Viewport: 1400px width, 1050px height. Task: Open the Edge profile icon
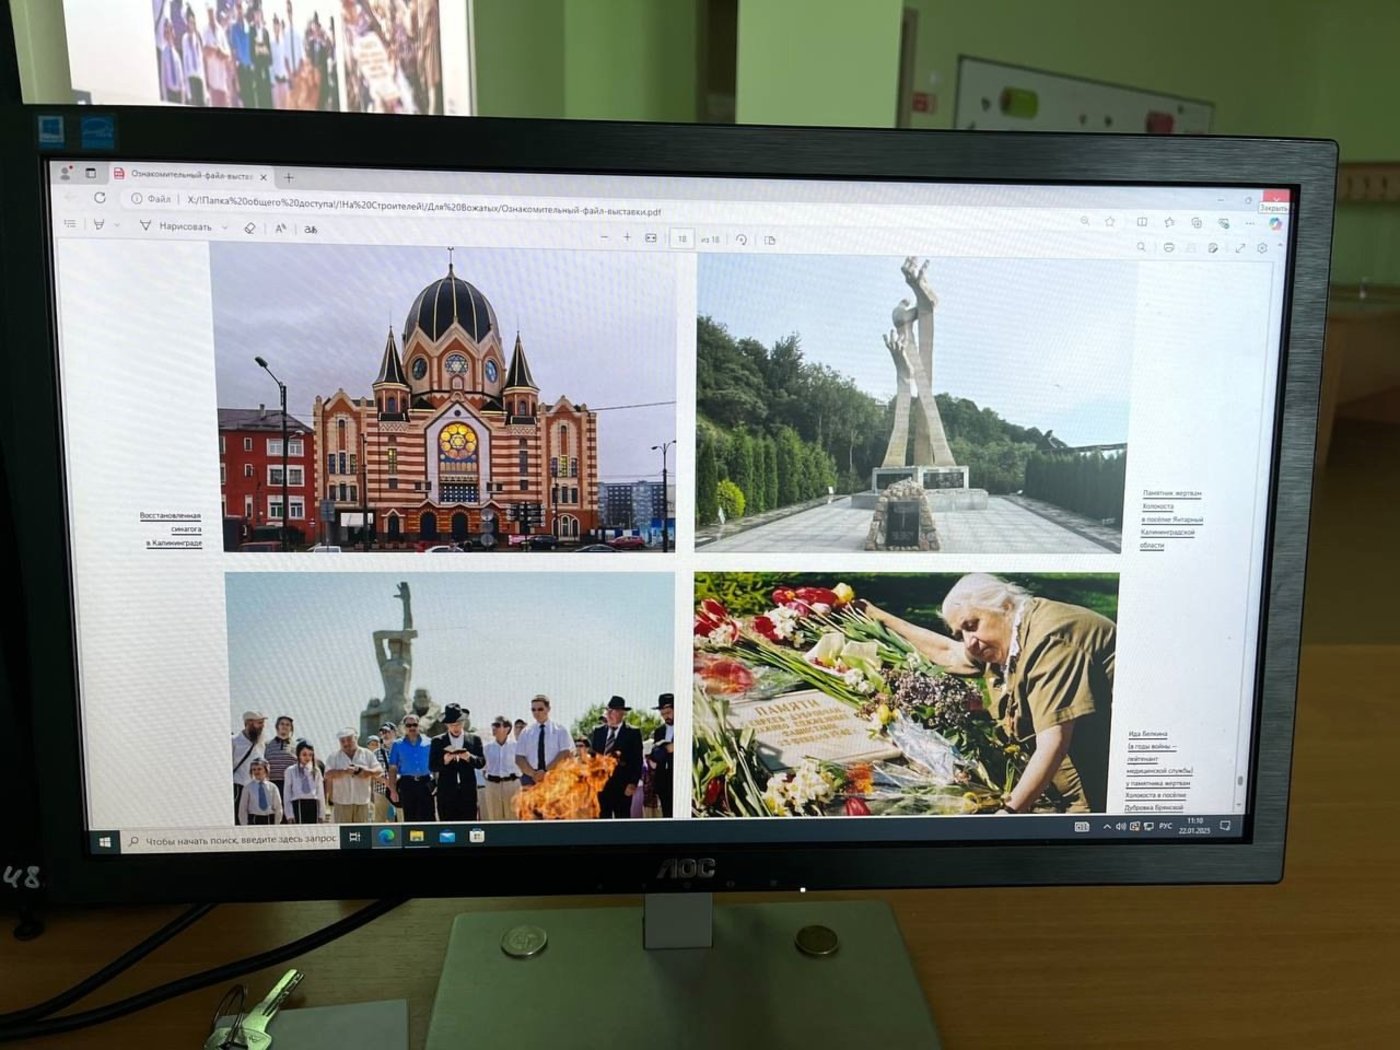coord(66,172)
